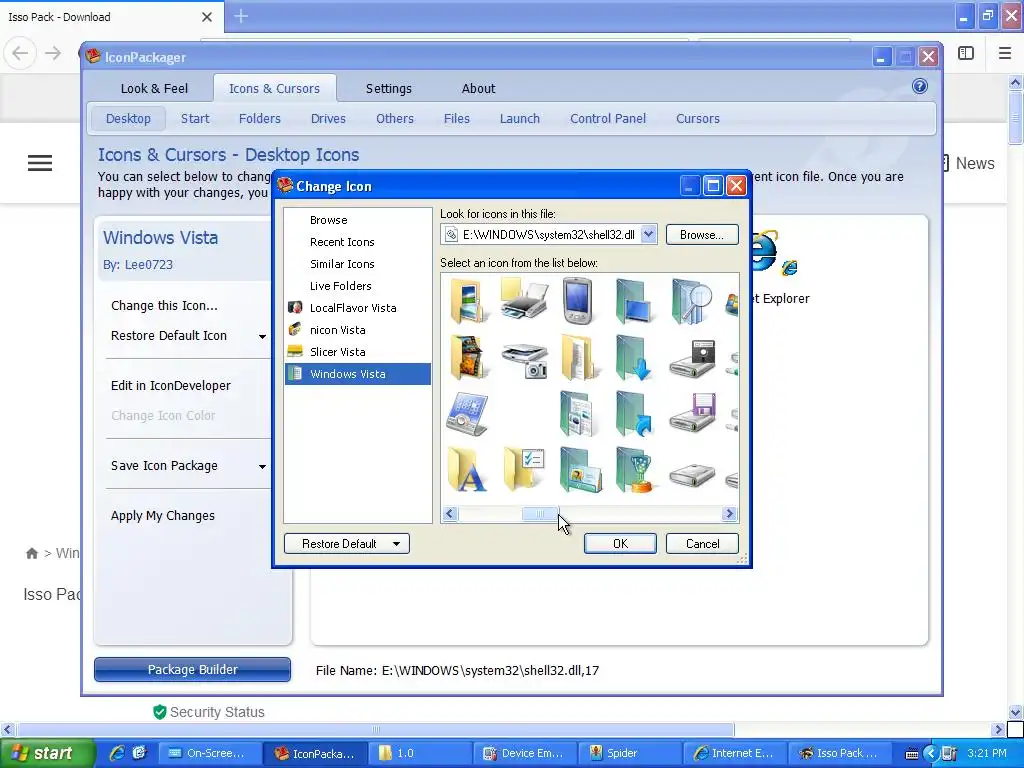Click Change this Icon...
Image resolution: width=1024 pixels, height=768 pixels.
[x=165, y=306]
